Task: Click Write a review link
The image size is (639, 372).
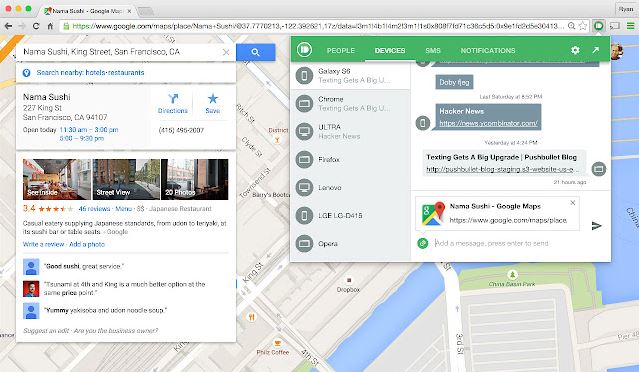Action: point(44,244)
